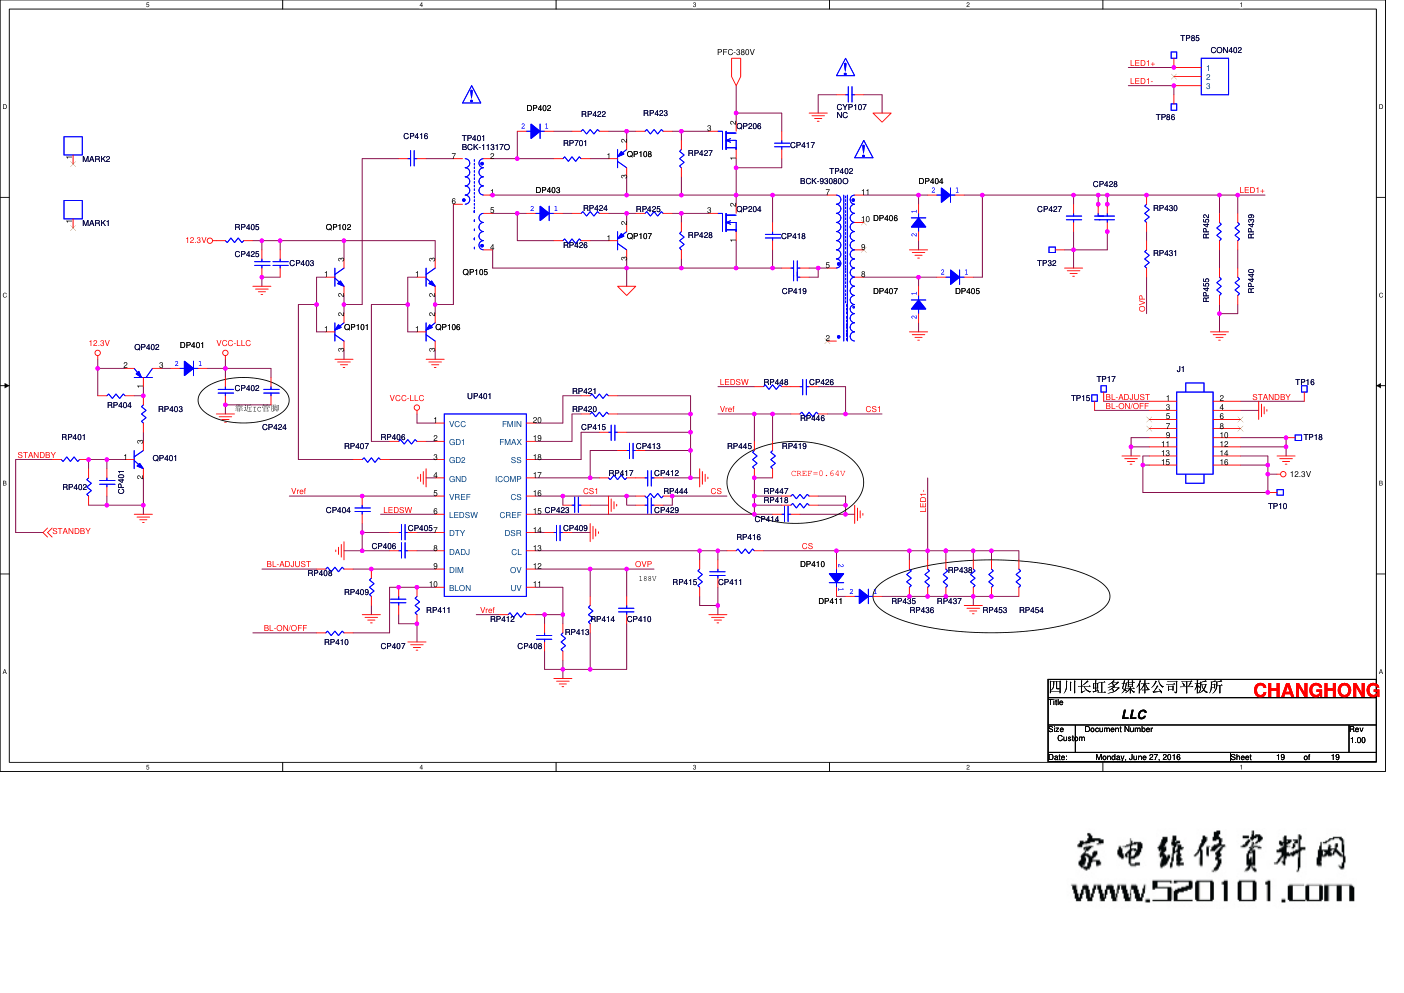Select the DP404 rectifier diode symbol
The height and width of the screenshot is (993, 1404).
pos(946,195)
